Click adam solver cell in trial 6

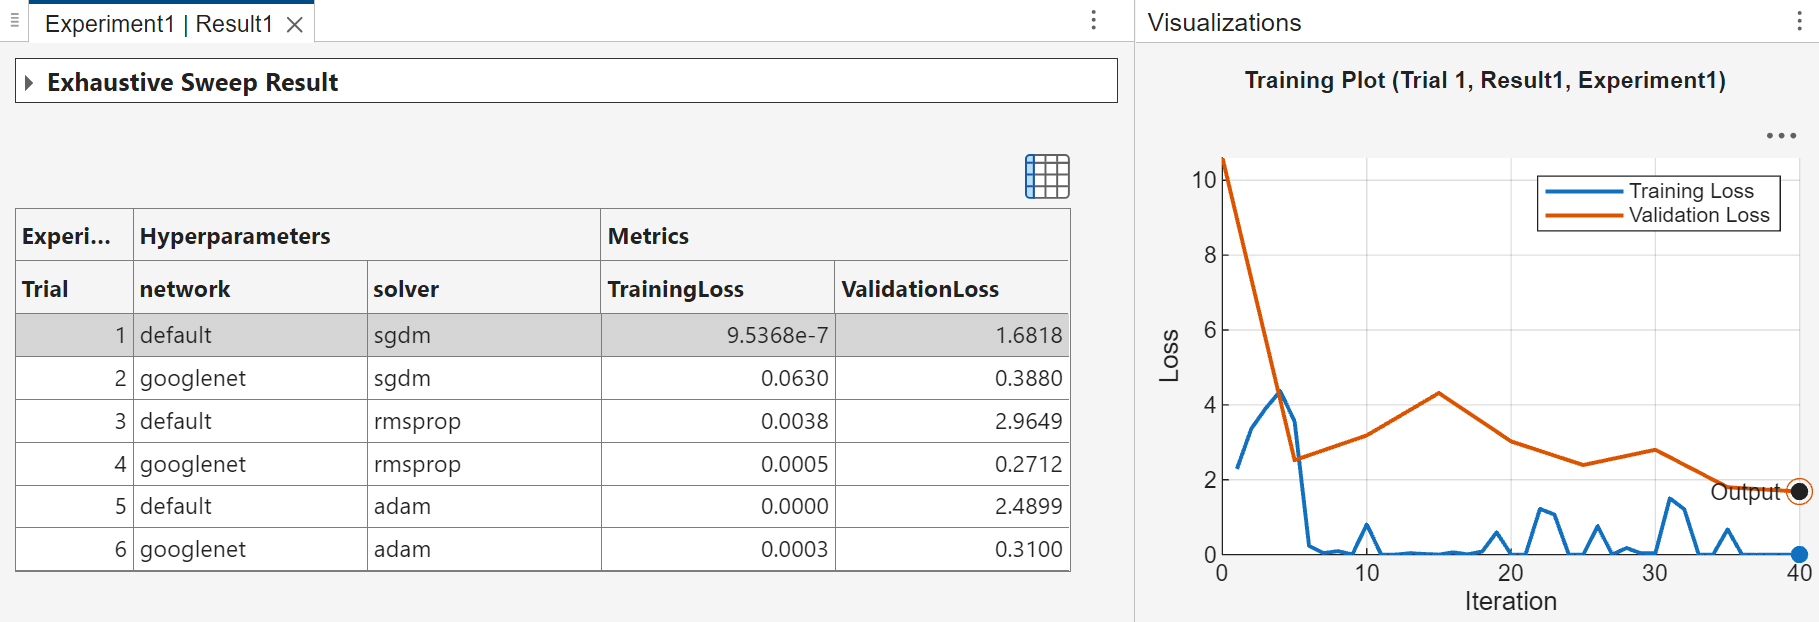484,549
